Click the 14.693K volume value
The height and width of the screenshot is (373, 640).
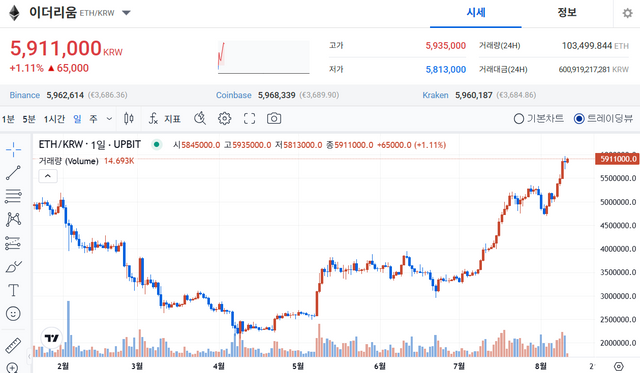point(119,161)
